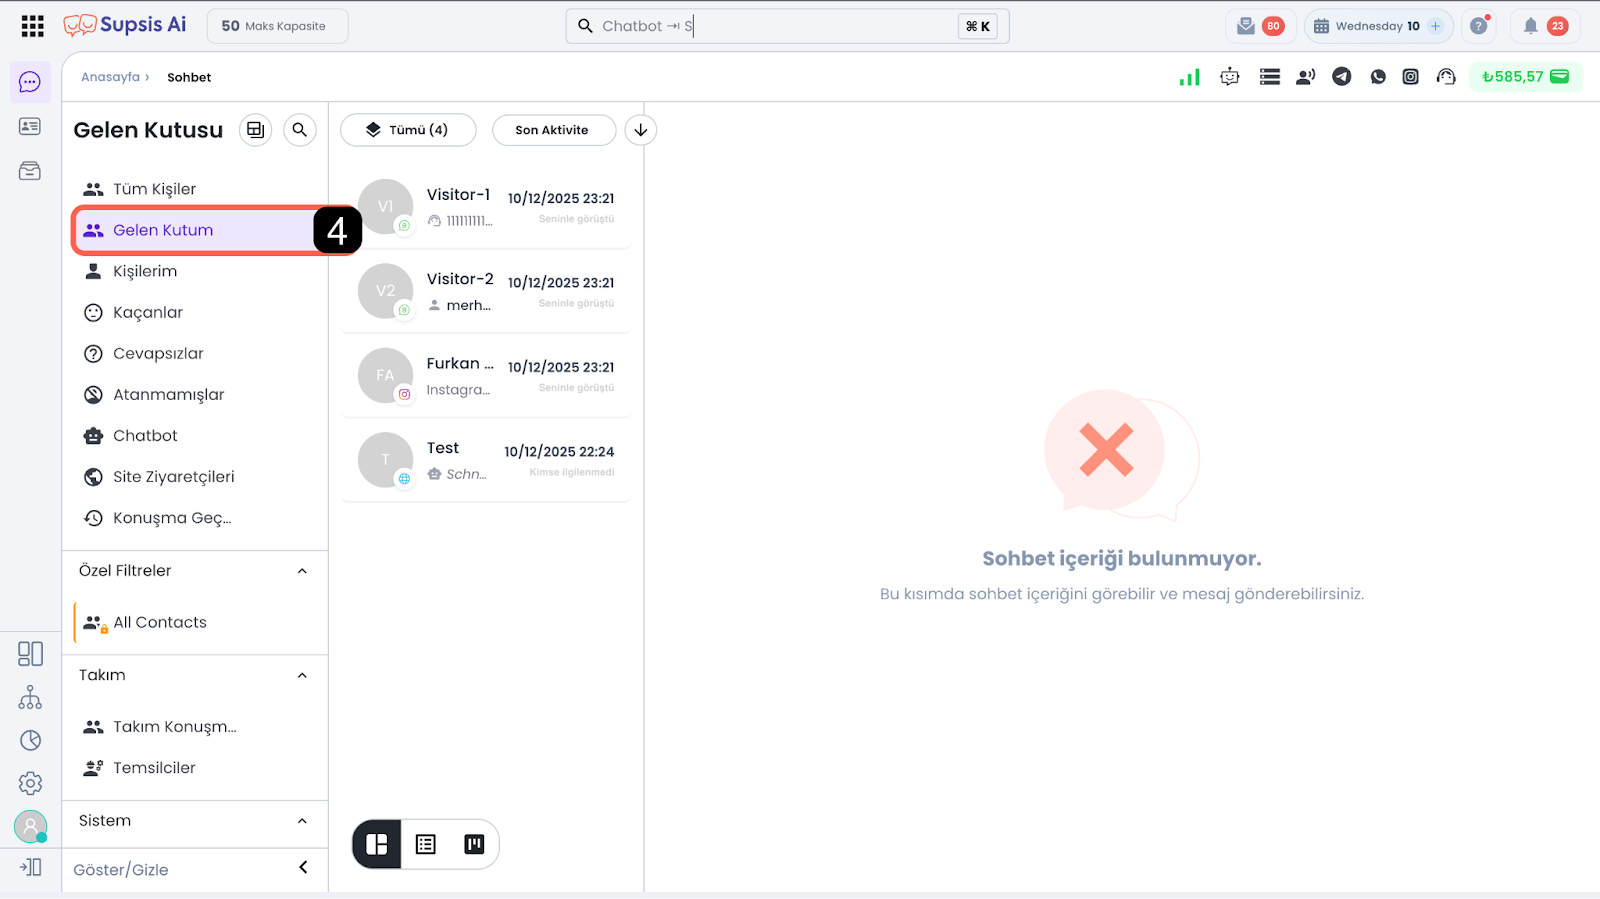Click the Telegram channel icon
1600x899 pixels.
(1342, 77)
